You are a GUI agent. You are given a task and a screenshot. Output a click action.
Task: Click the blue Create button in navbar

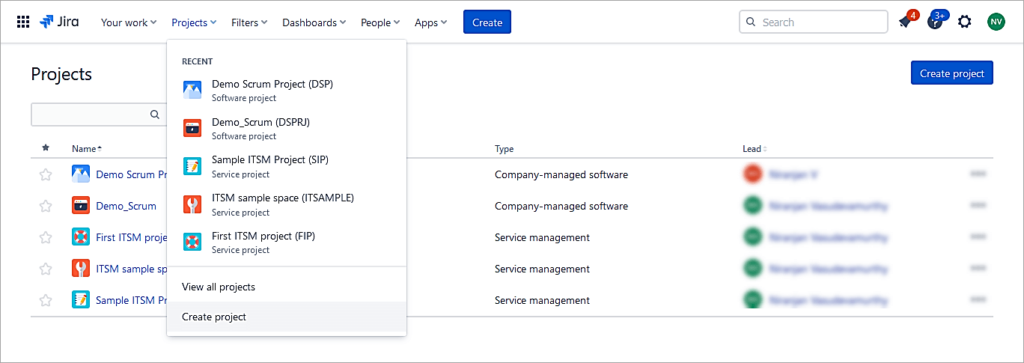tap(487, 22)
